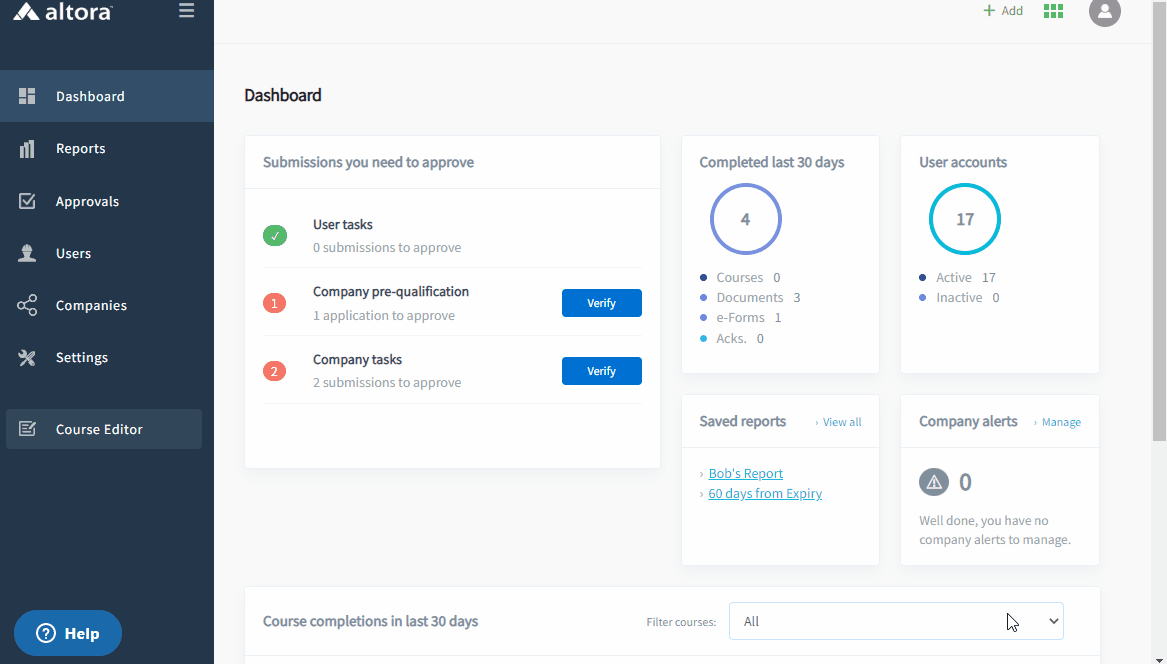Open Bob's Report link

pyautogui.click(x=745, y=474)
